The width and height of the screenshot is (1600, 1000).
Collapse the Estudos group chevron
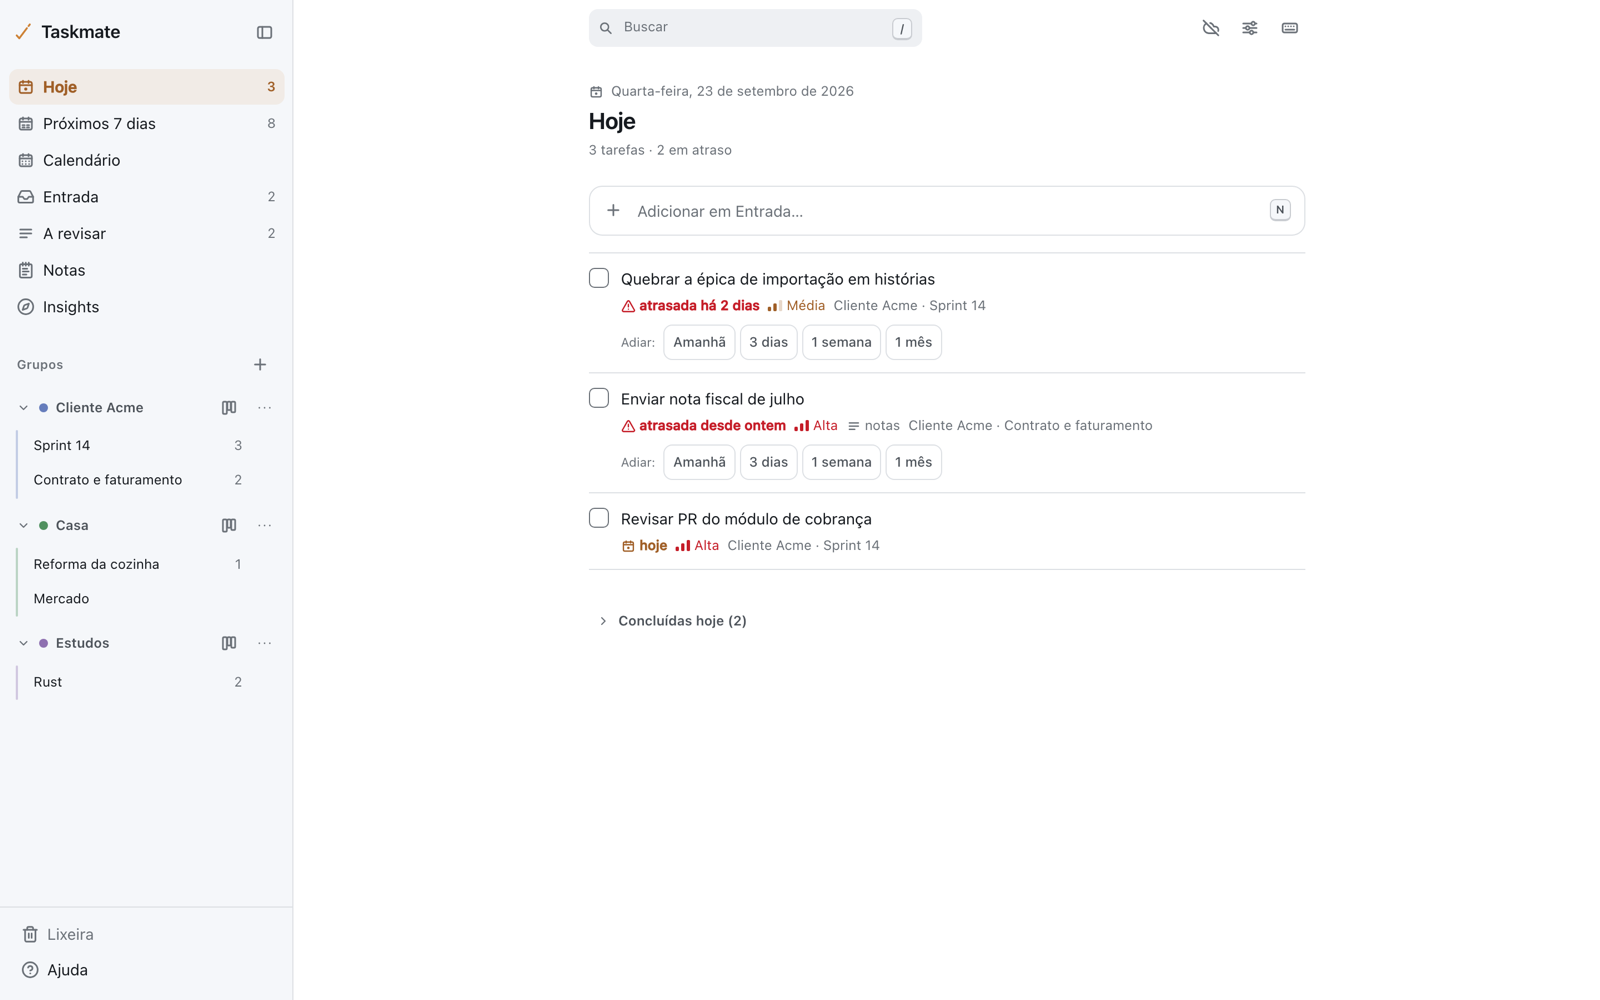pyautogui.click(x=23, y=643)
